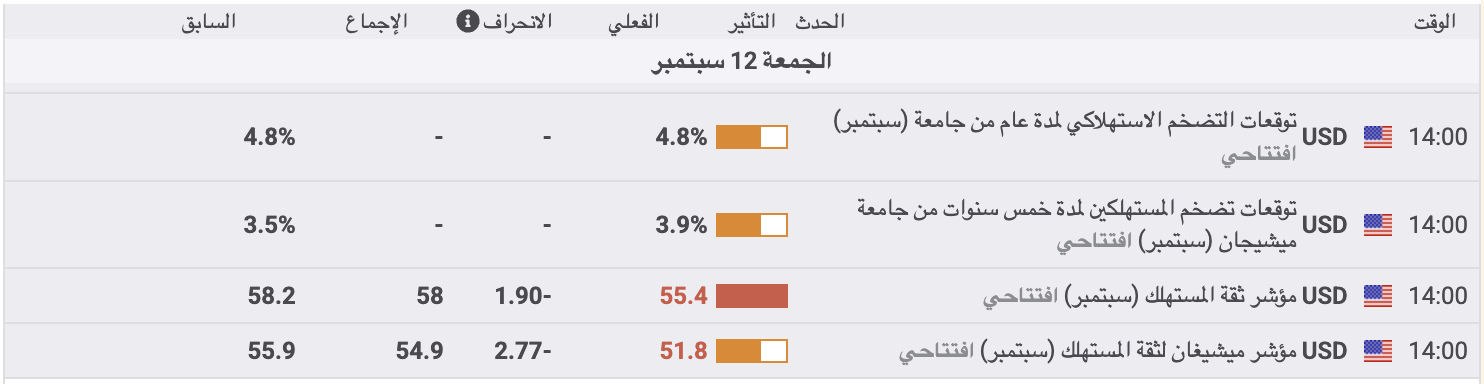Click the orange impact bar beside 3.9%
This screenshot has height=384, width=1484.
(x=752, y=224)
